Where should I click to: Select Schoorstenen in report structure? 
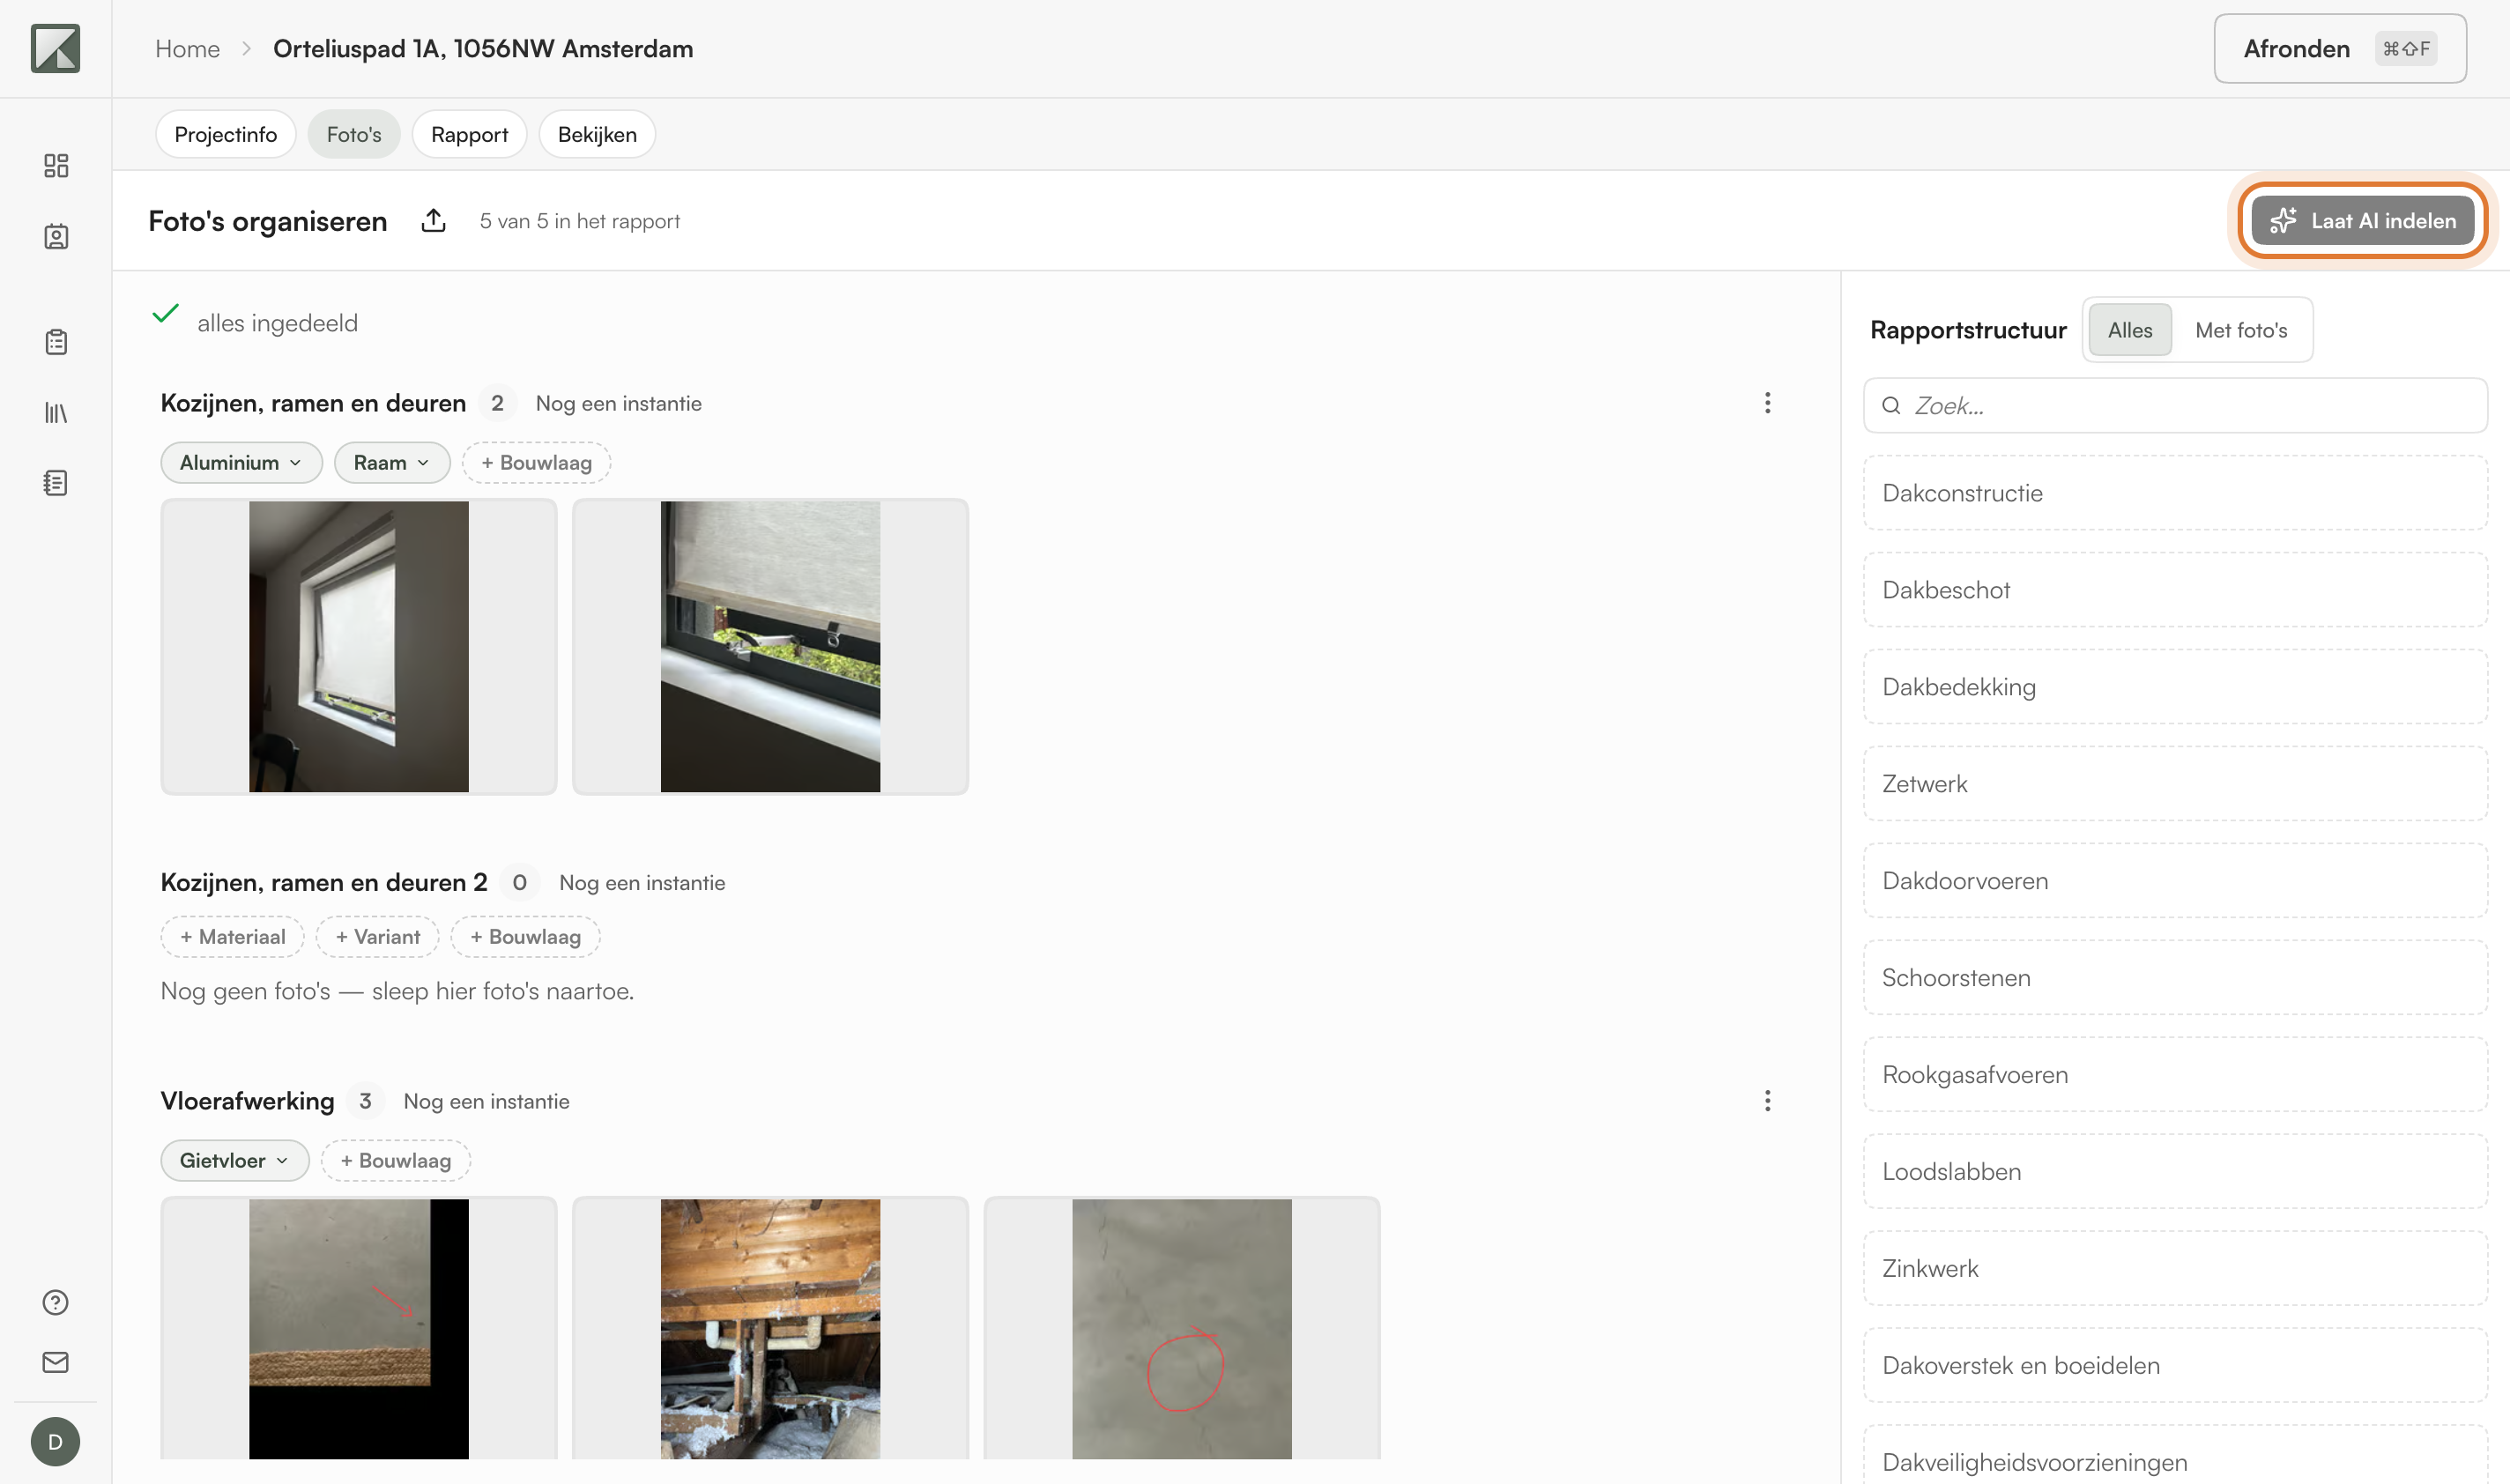[2175, 978]
